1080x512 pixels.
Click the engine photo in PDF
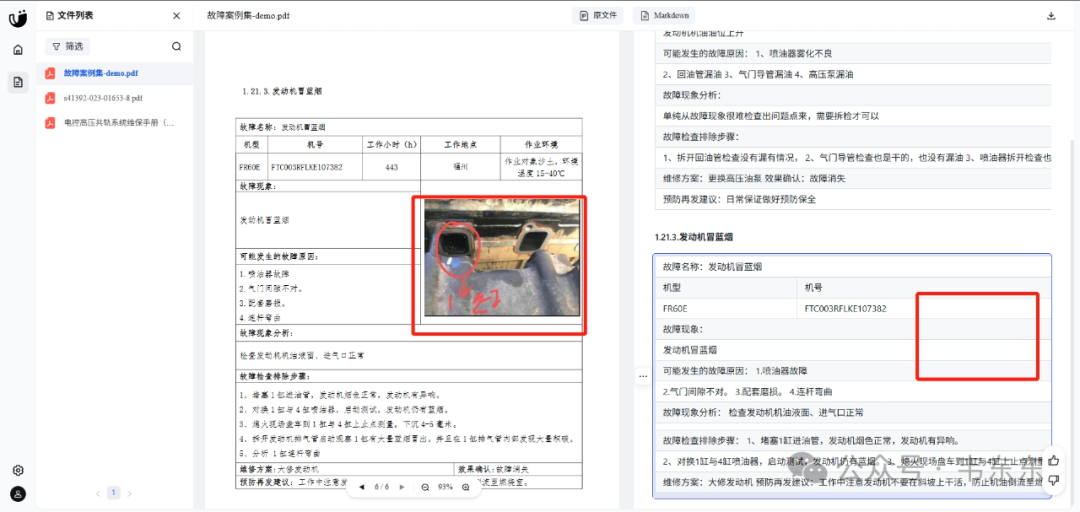(502, 258)
